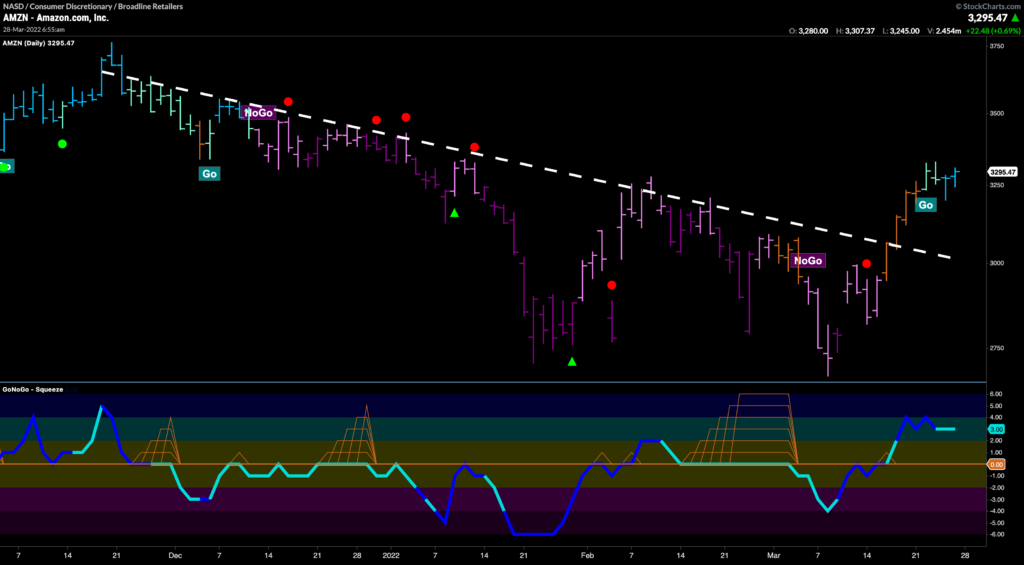1024x565 pixels.
Task: Select the Go label in early December
Action: (x=209, y=173)
